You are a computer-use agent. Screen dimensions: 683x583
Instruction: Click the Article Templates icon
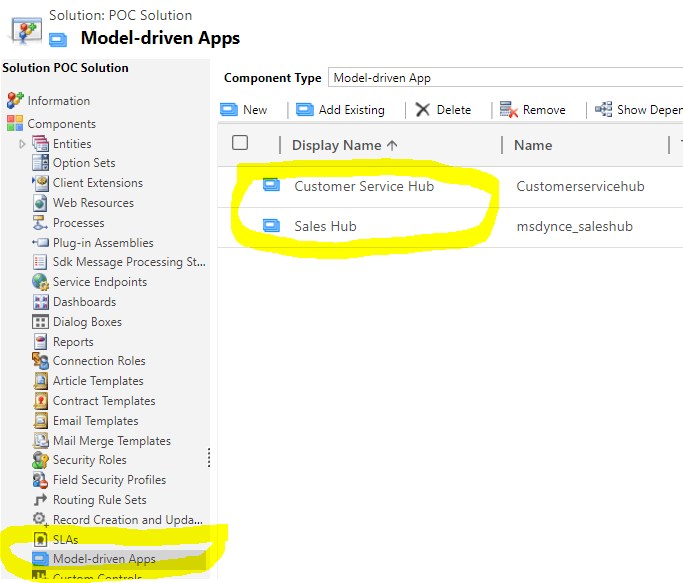(41, 381)
